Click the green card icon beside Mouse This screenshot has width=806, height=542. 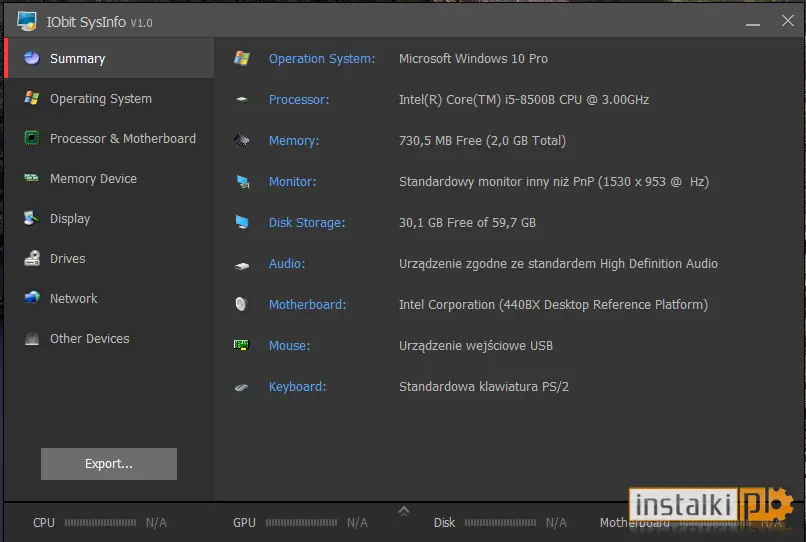pyautogui.click(x=242, y=345)
